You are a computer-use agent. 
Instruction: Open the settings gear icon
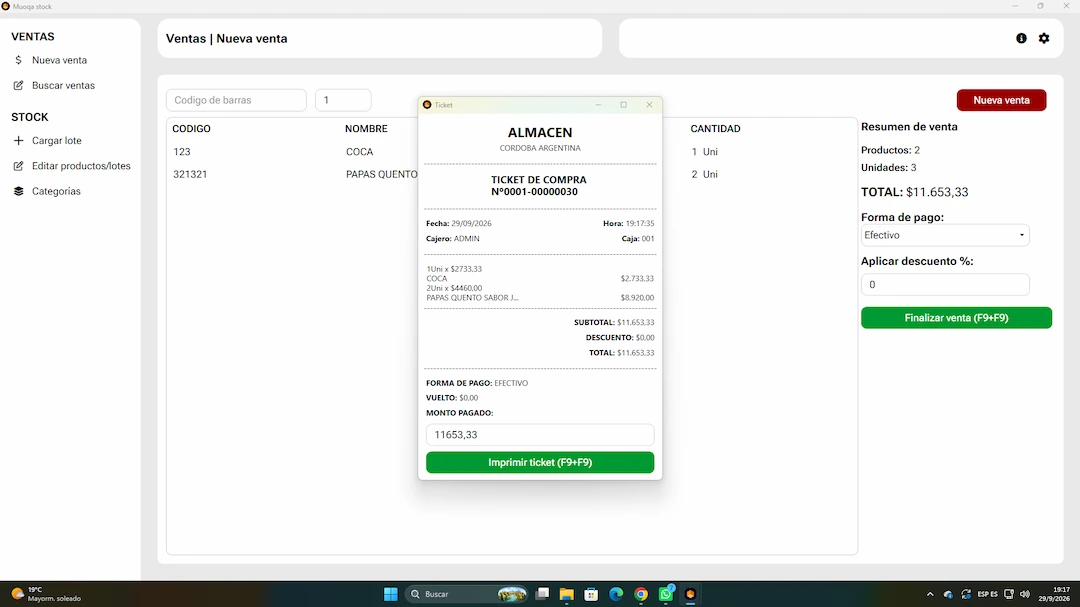(1044, 39)
